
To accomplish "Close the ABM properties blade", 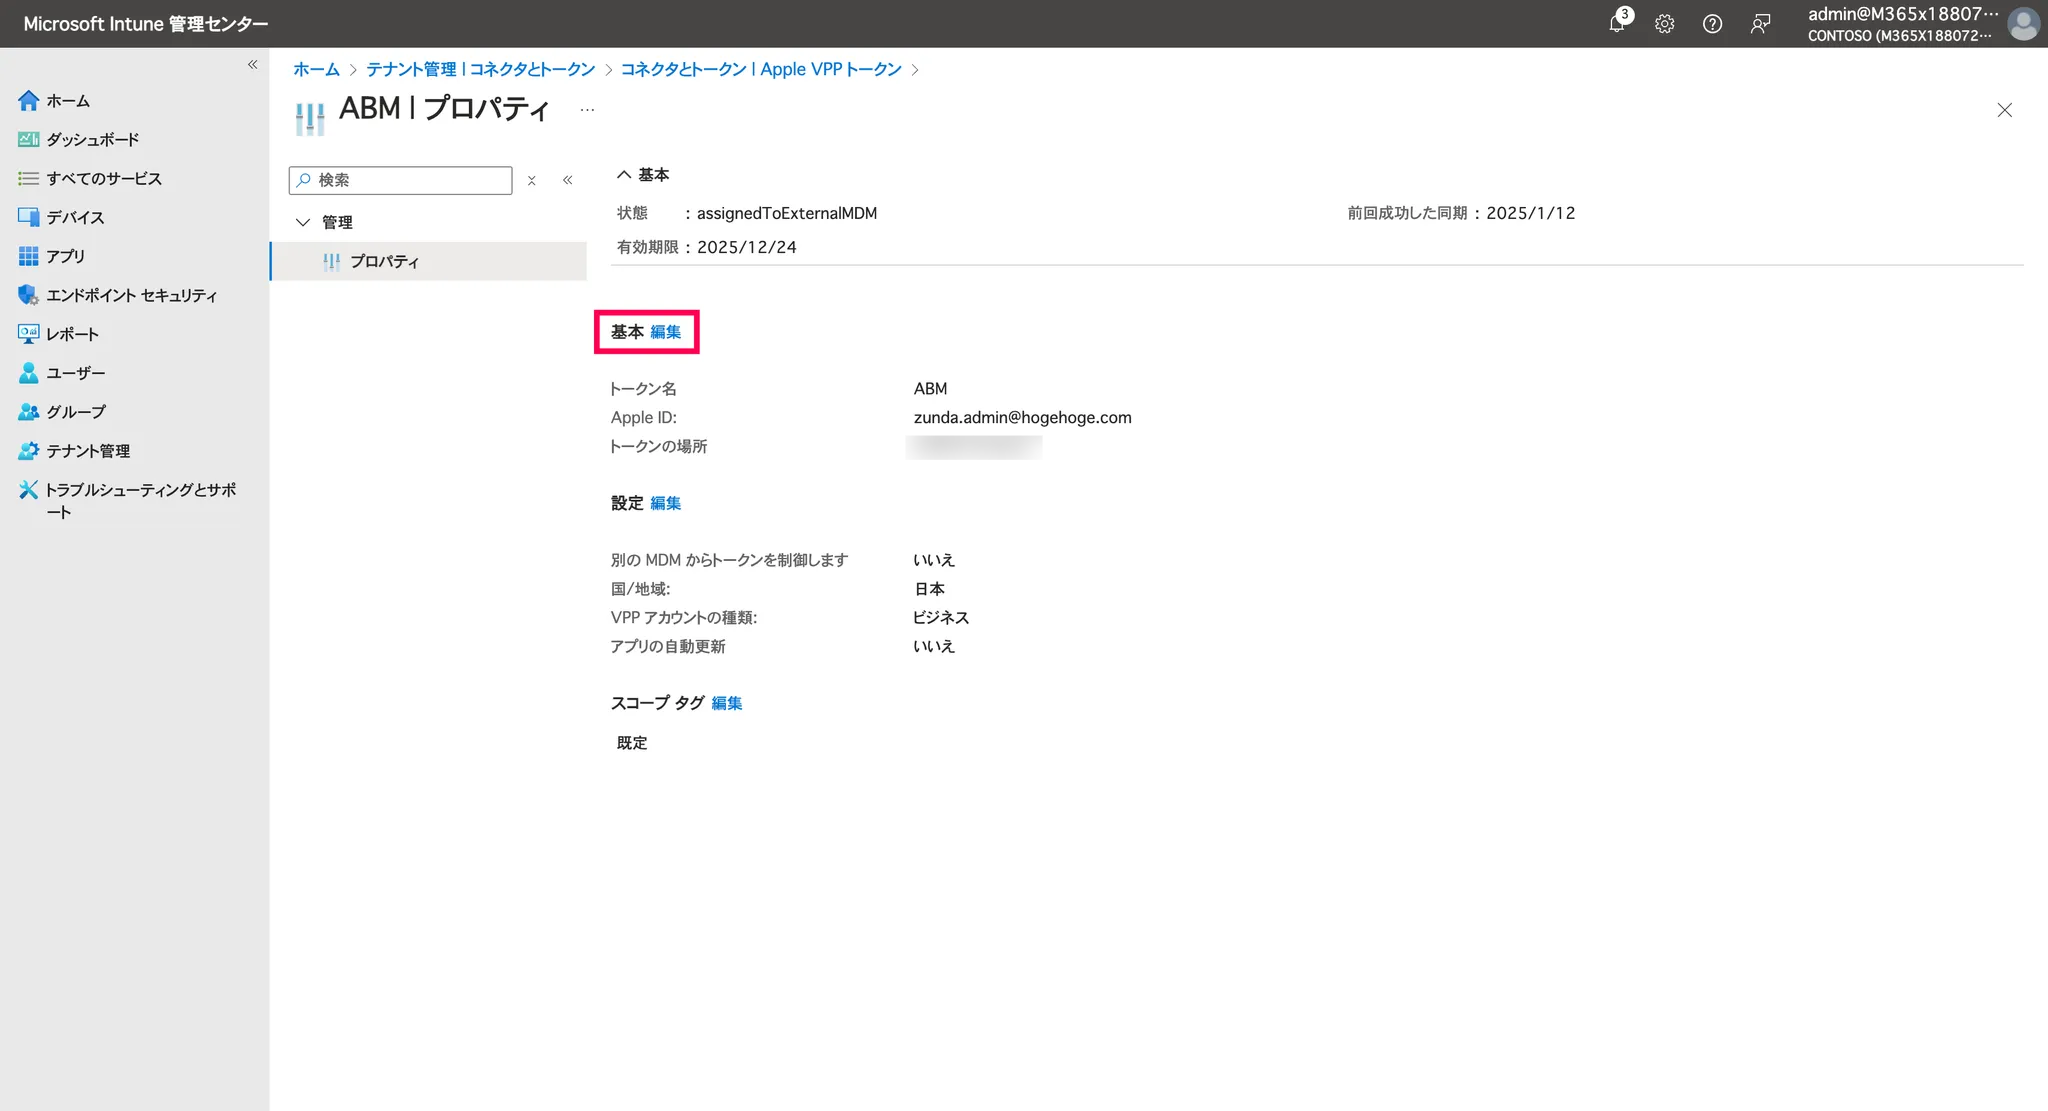I will coord(2004,110).
